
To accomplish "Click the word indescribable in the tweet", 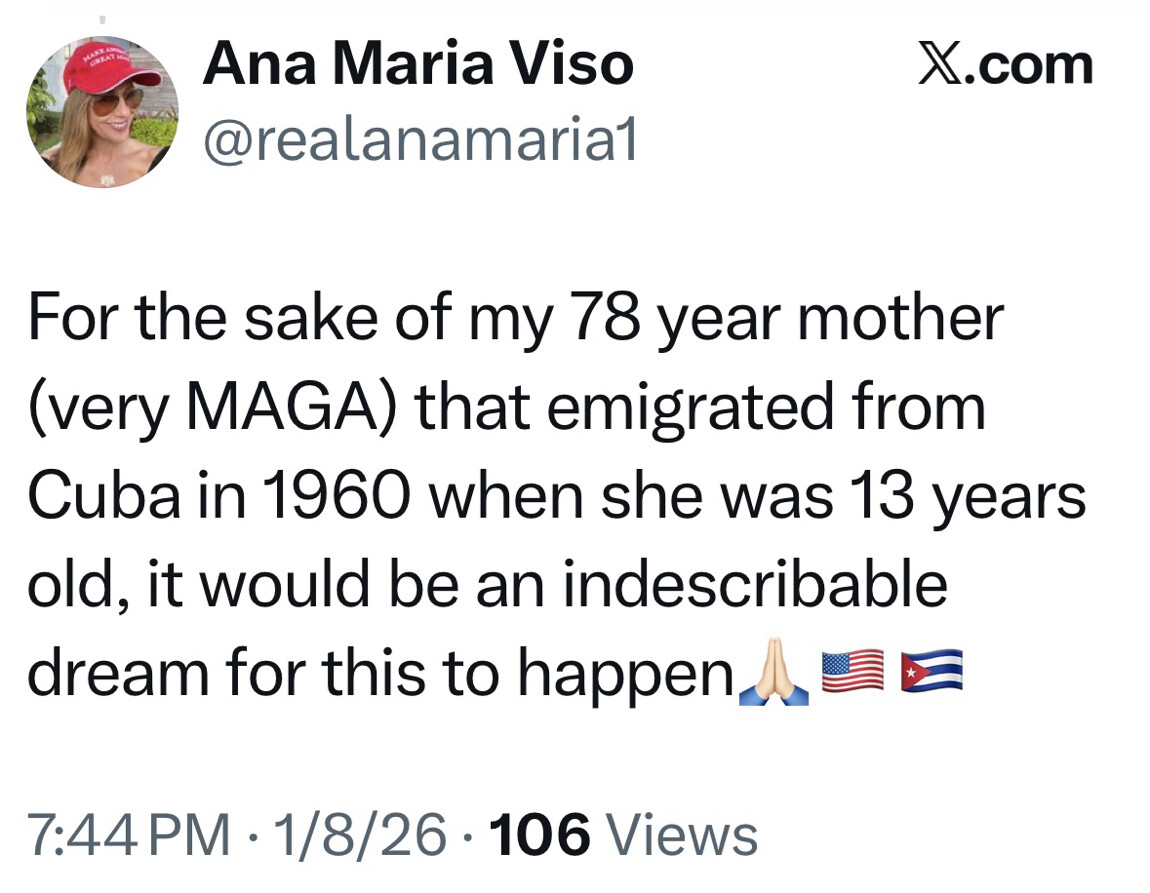I will [754, 584].
